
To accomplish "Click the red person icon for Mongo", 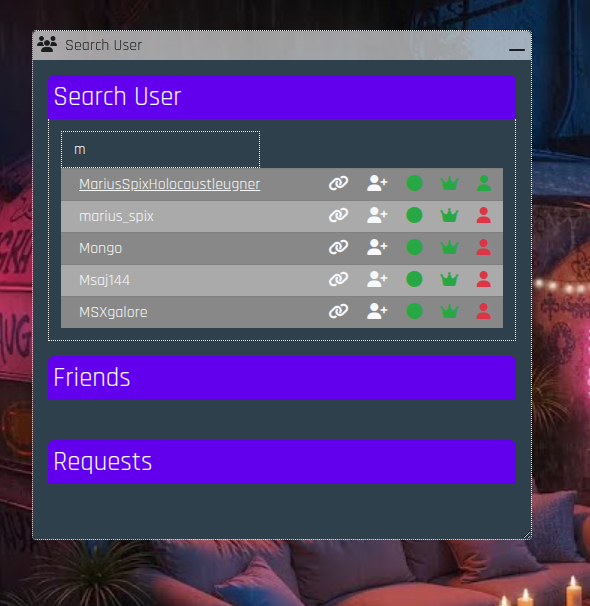I will pyautogui.click(x=484, y=247).
